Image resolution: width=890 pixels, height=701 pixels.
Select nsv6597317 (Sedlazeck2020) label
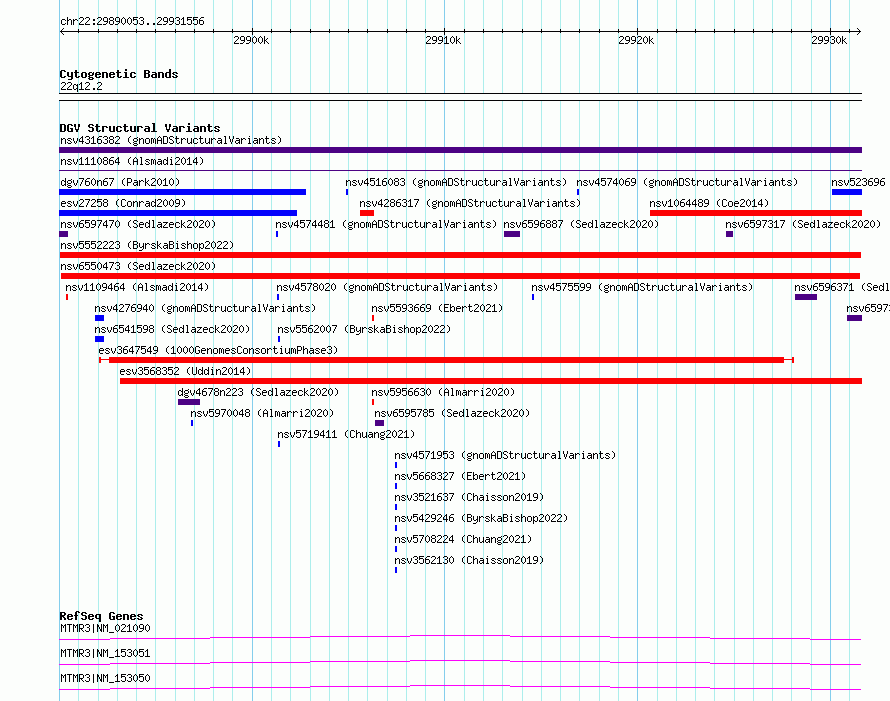tap(803, 224)
